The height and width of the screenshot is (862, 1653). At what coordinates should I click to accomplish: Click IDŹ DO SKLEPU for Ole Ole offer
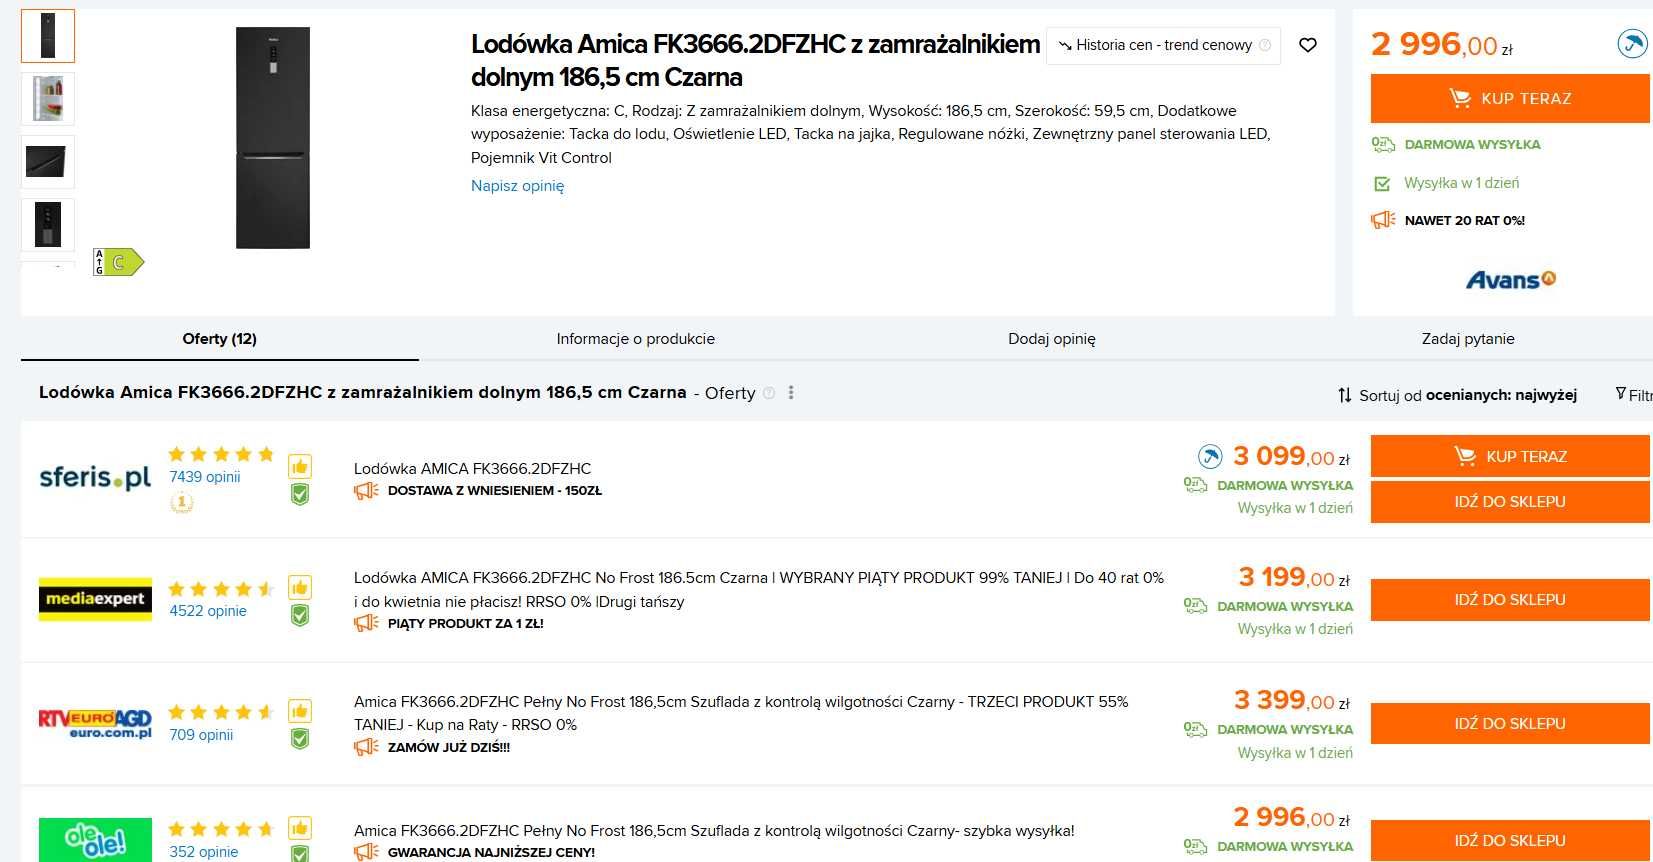click(x=1510, y=841)
